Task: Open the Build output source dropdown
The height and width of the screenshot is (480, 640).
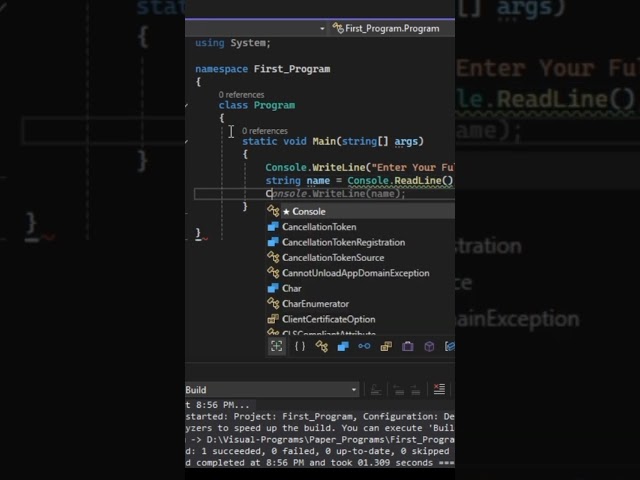Action: (272, 390)
